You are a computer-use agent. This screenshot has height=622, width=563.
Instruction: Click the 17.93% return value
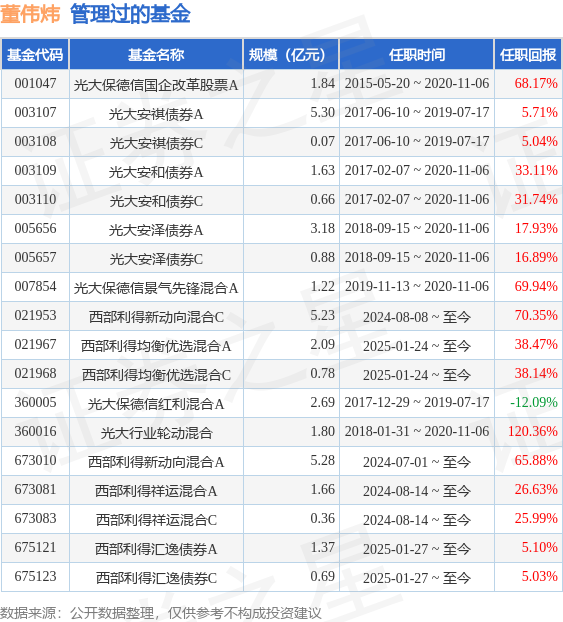(536, 228)
